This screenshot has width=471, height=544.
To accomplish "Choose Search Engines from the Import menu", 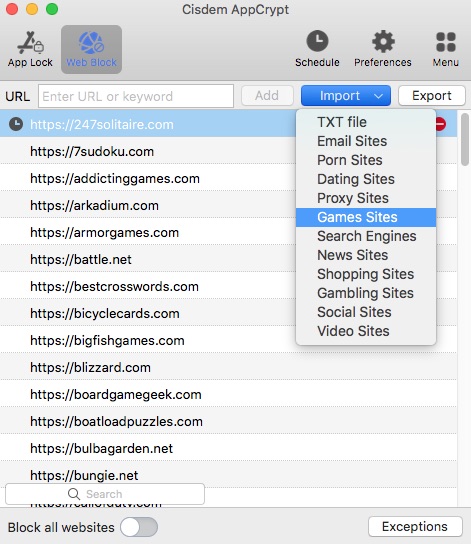I will (x=366, y=236).
